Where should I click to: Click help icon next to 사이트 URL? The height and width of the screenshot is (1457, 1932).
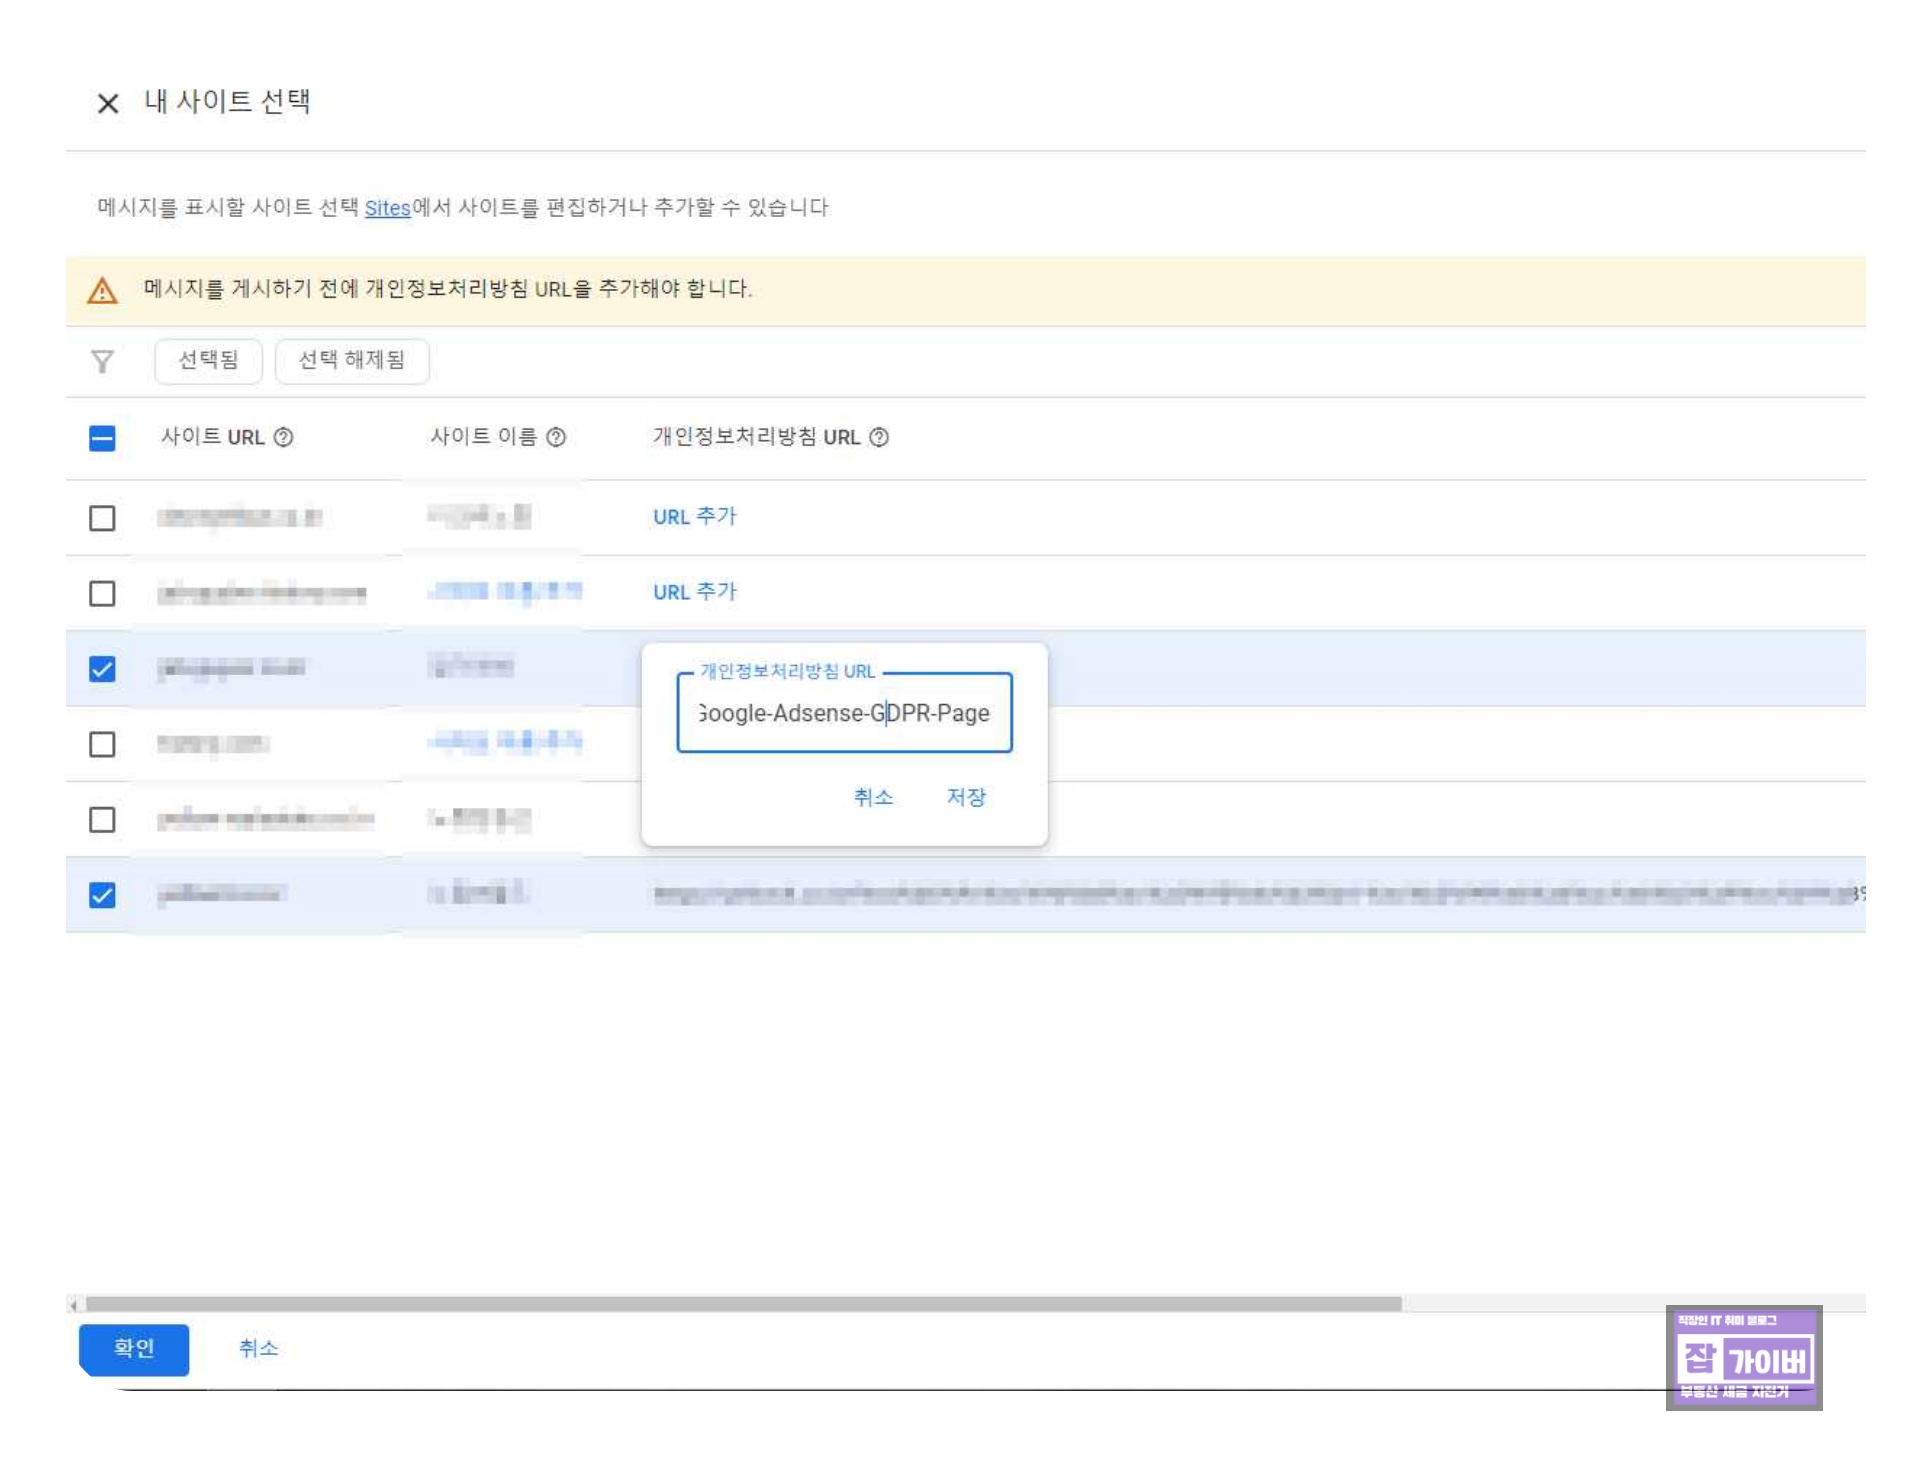pyautogui.click(x=284, y=437)
